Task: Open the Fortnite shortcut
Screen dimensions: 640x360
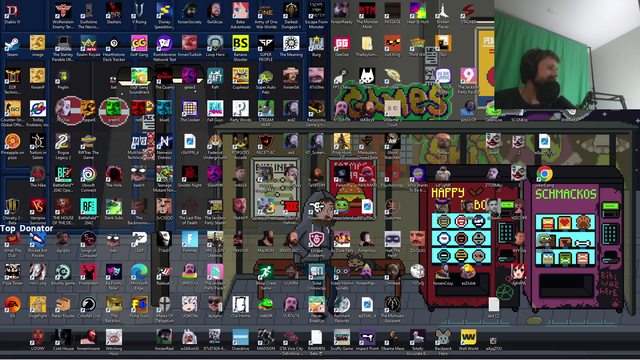Action: [190, 242]
